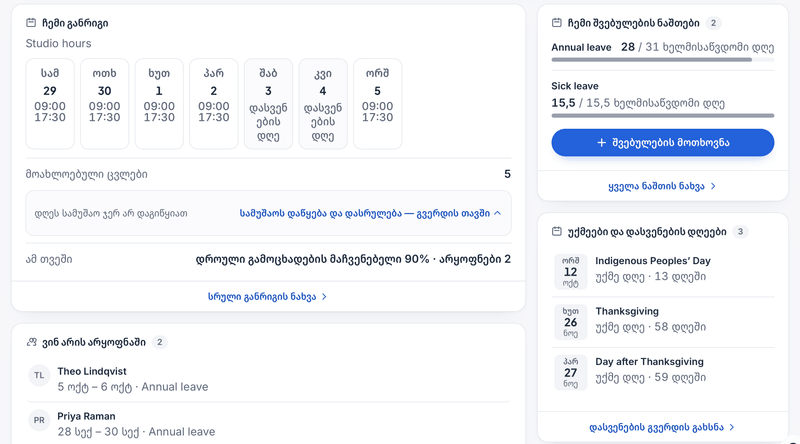This screenshot has height=444, width=800.
Task: Click დროული გამოცხადების მაჩვენებელი 90% text
Action: (x=312, y=259)
